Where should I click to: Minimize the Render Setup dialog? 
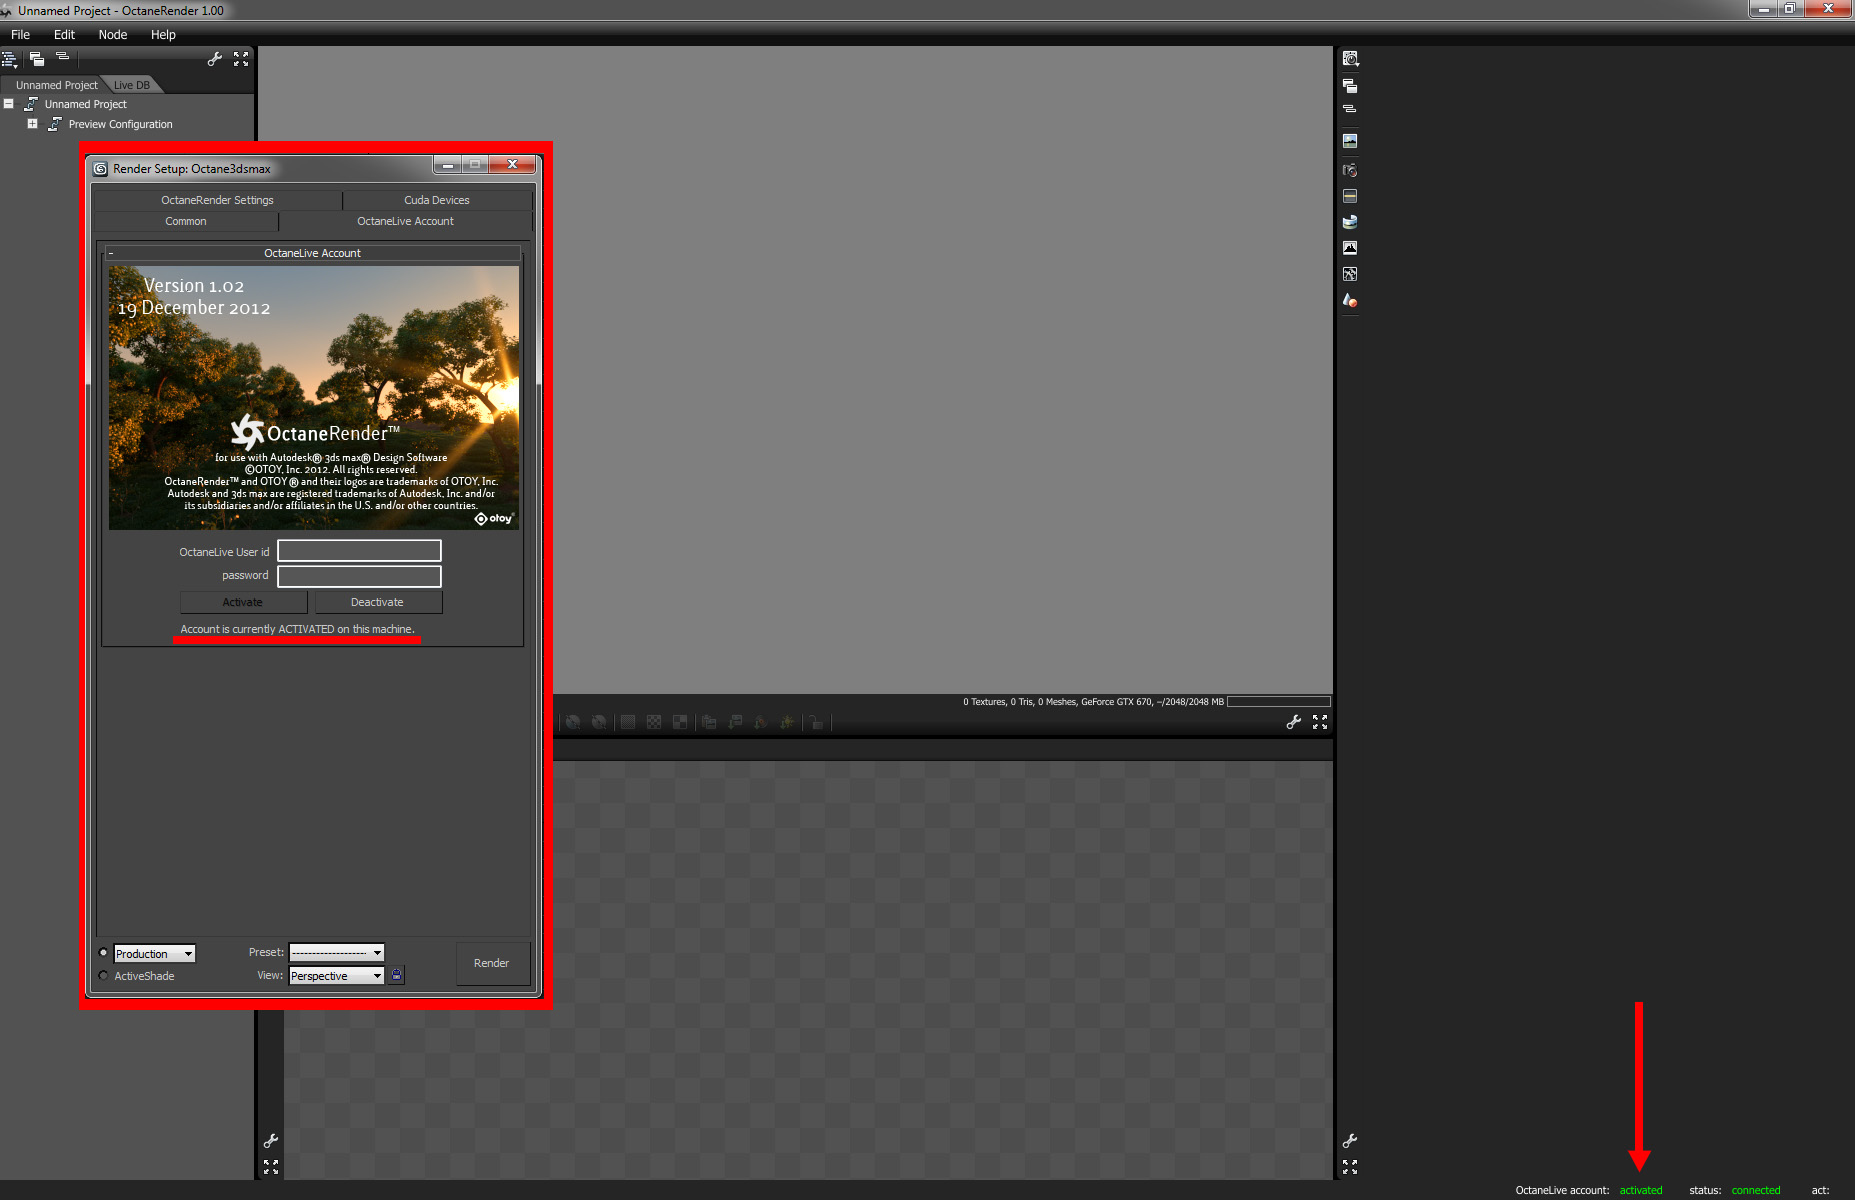(448, 165)
